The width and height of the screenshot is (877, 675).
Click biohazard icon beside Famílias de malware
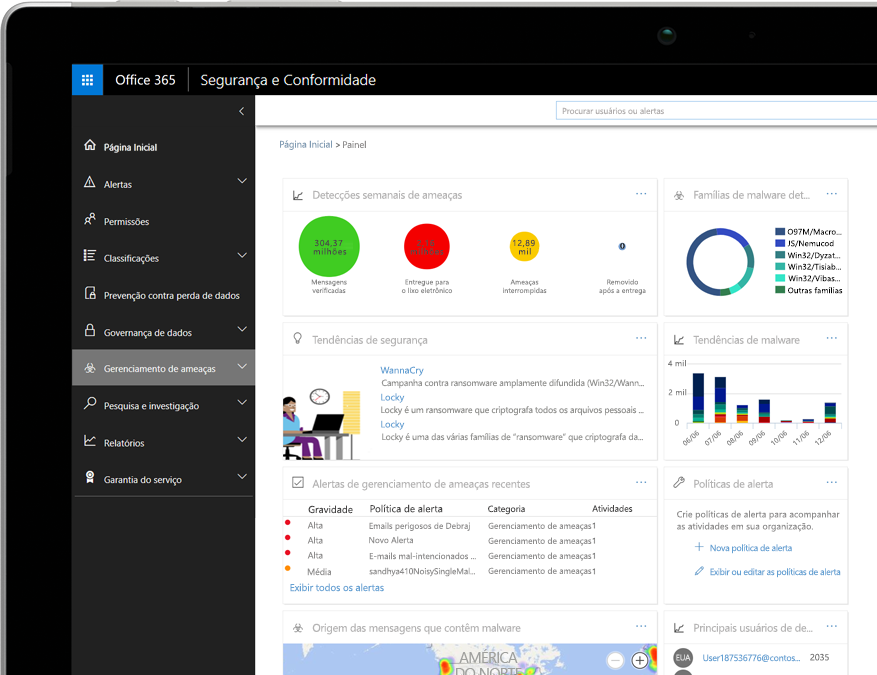[679, 195]
